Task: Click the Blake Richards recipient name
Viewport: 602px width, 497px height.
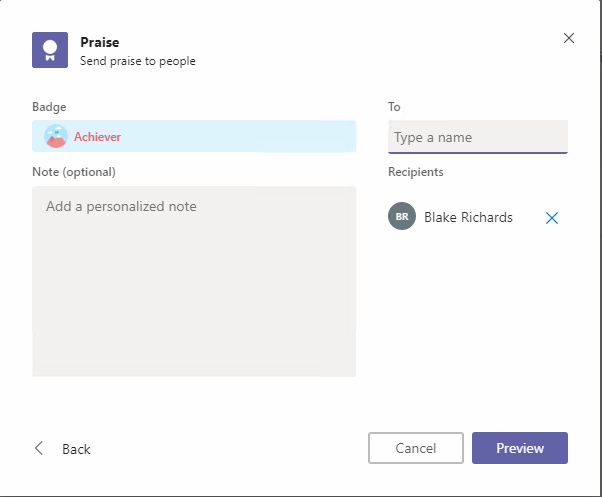Action: 468,217
